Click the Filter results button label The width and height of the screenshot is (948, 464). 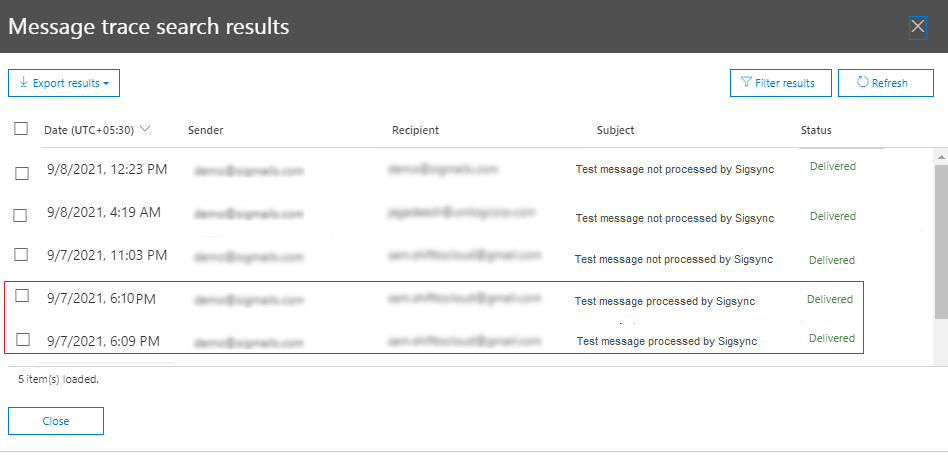784,83
